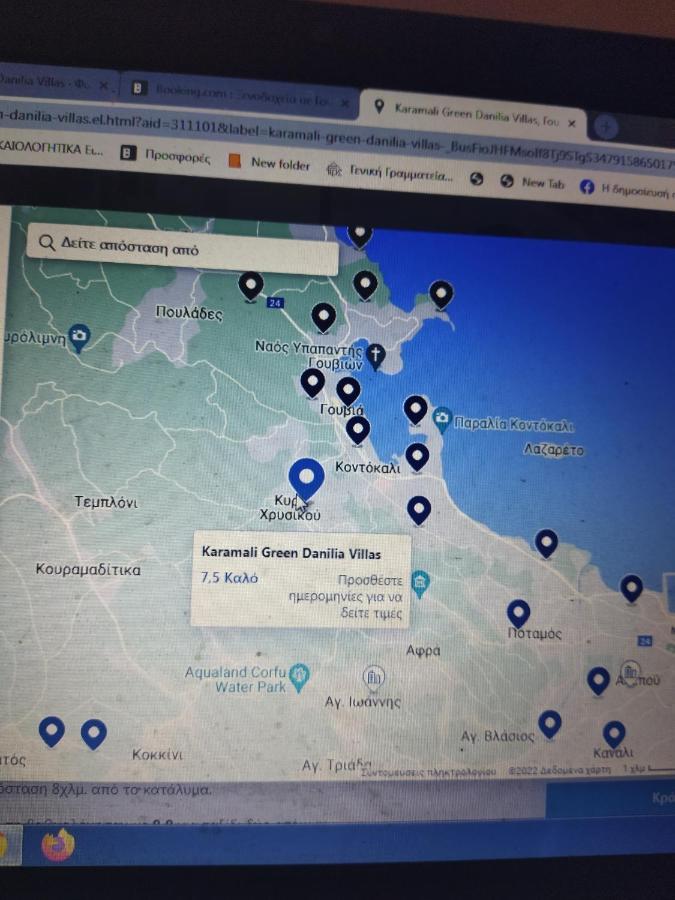
Task: Click 'Προσθέστε ημερομηνίες' text in the popup
Action: pos(346,596)
